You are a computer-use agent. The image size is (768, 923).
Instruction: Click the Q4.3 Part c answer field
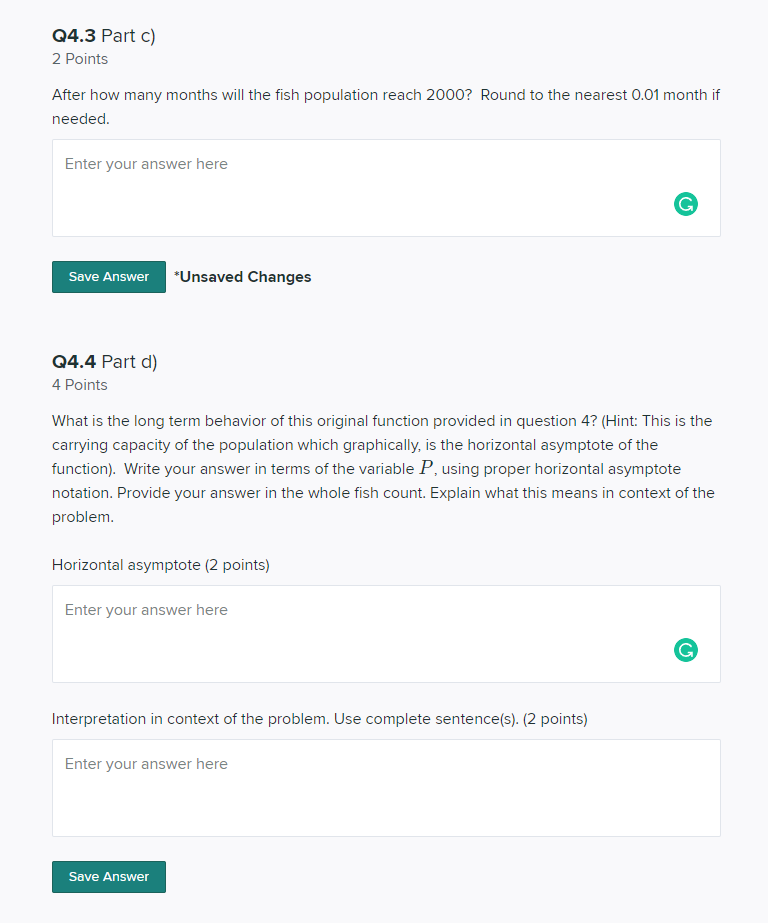[x=386, y=188]
